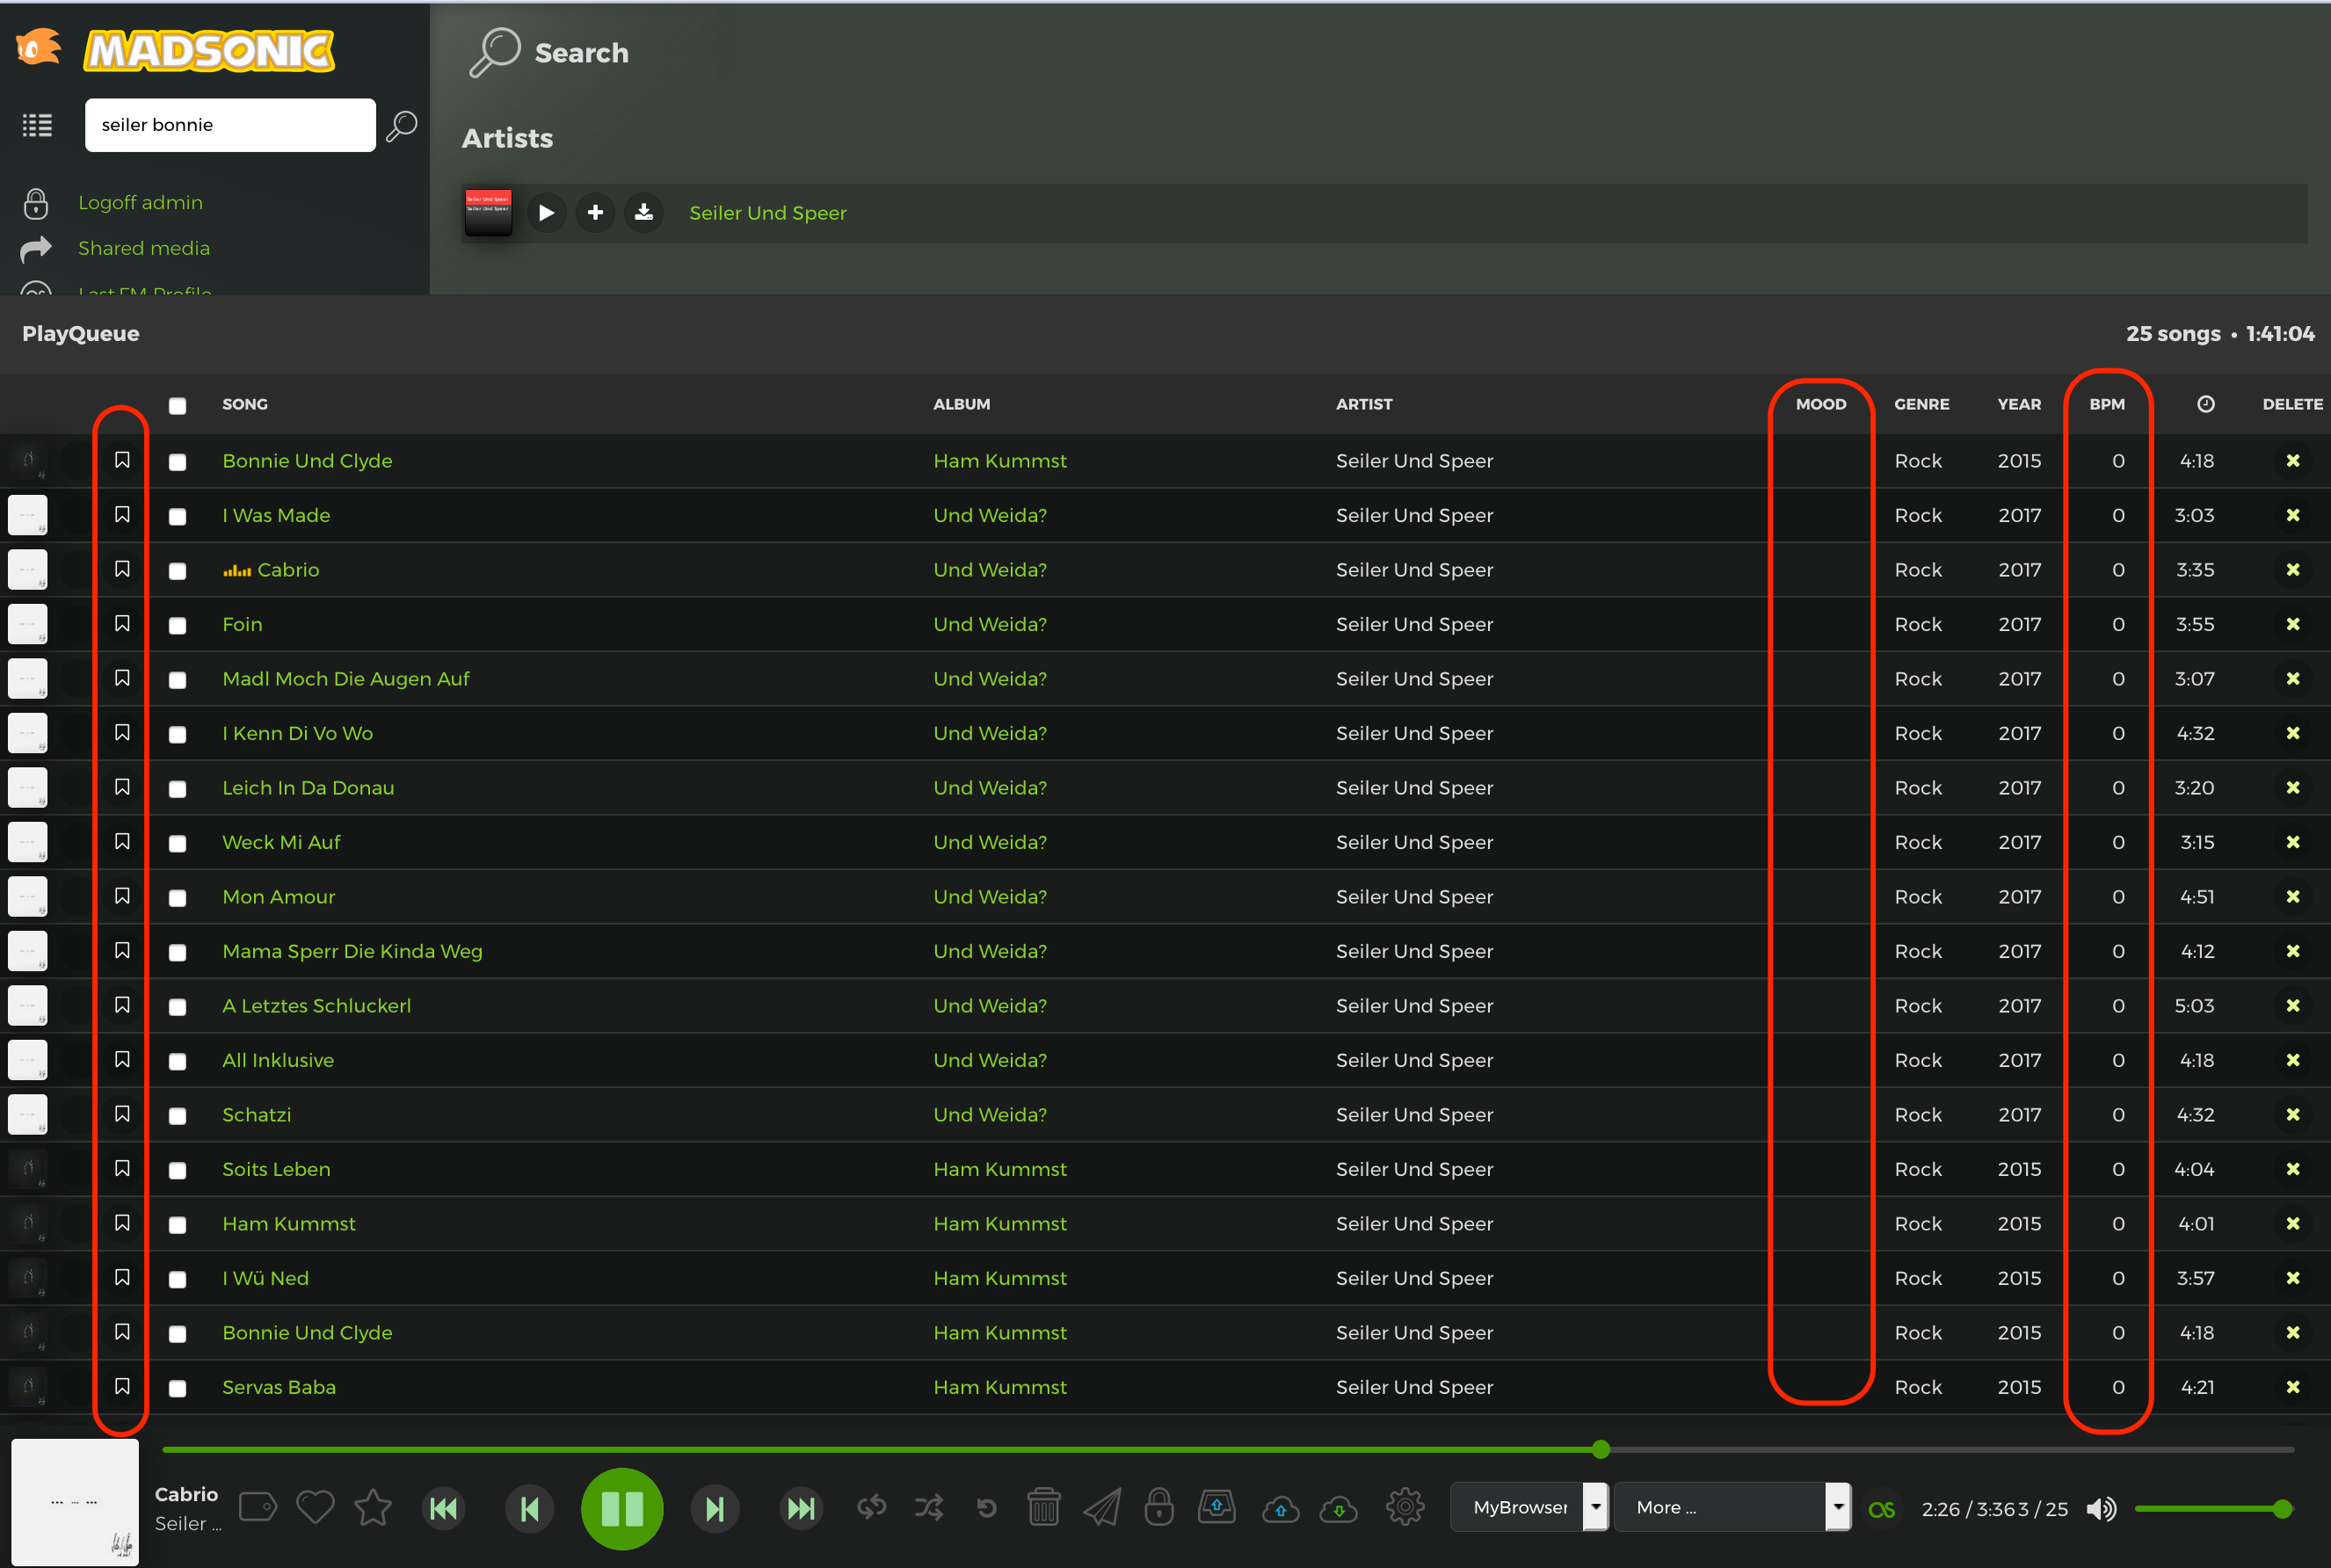This screenshot has height=1568, width=2331.
Task: Open player settings gear icon
Action: point(1404,1507)
